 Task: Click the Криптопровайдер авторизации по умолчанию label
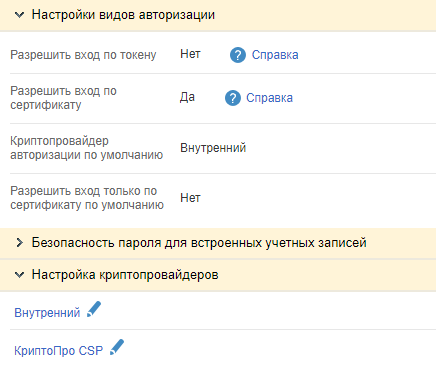click(x=87, y=148)
